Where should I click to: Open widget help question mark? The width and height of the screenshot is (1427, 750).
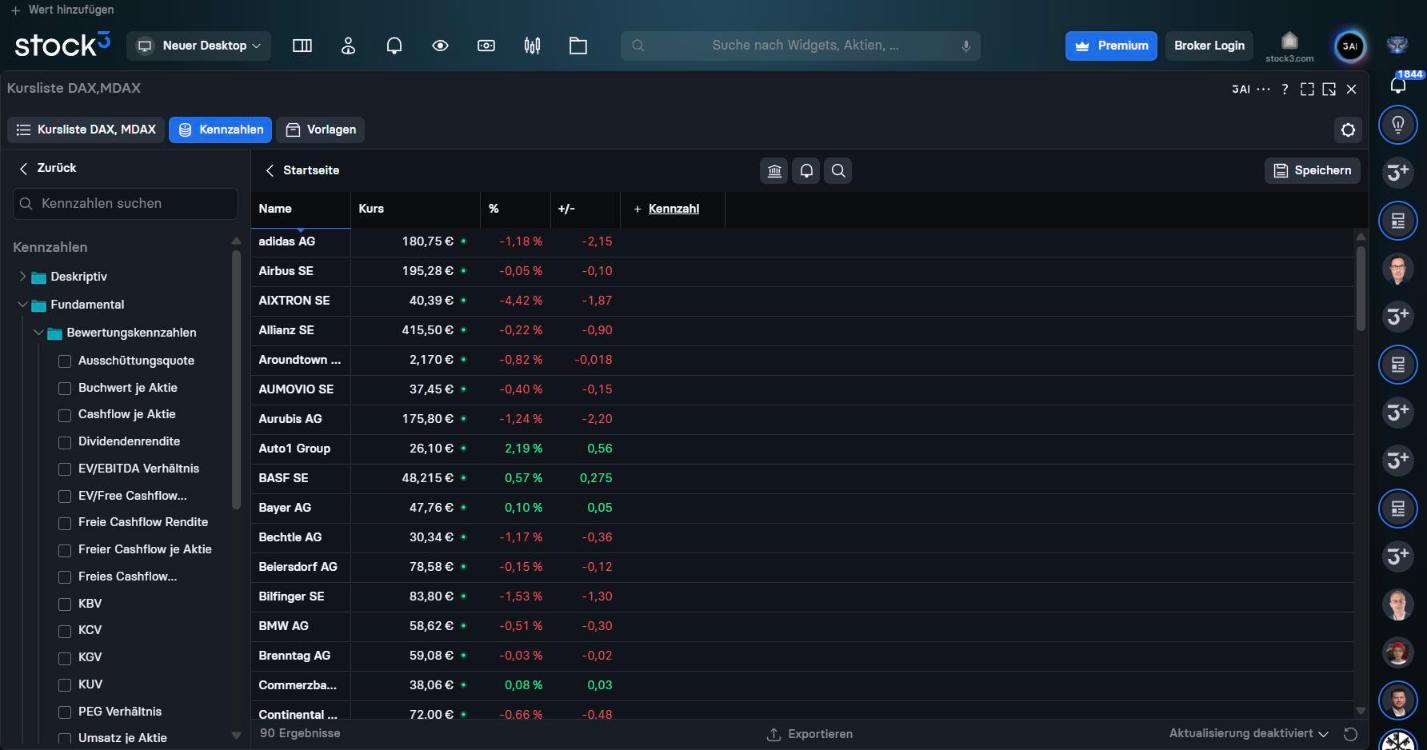coord(1286,89)
